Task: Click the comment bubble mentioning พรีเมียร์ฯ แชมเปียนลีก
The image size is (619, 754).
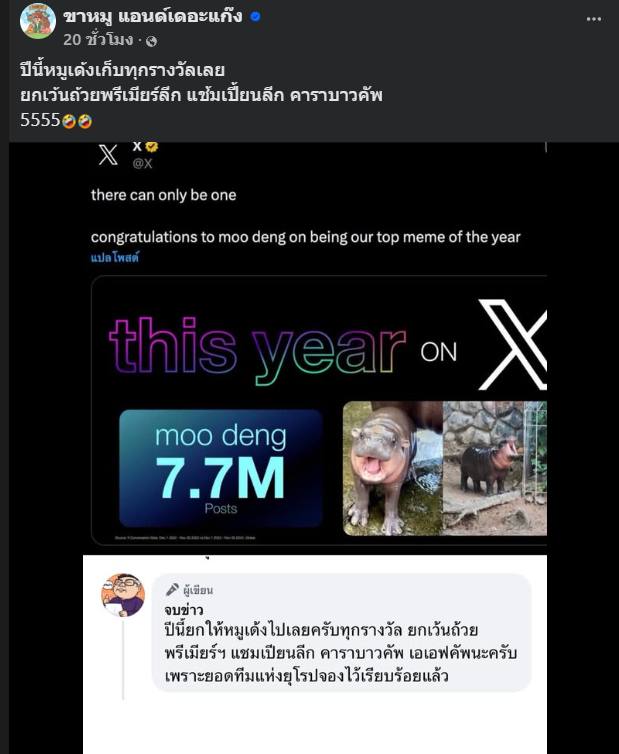Action: tap(341, 633)
